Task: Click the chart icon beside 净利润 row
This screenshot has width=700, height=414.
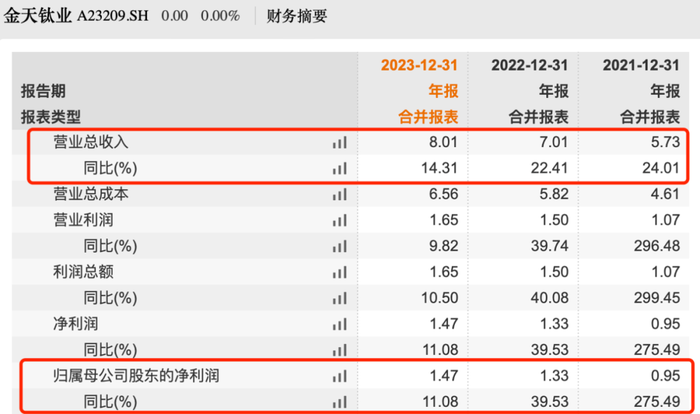Action: coord(339,324)
